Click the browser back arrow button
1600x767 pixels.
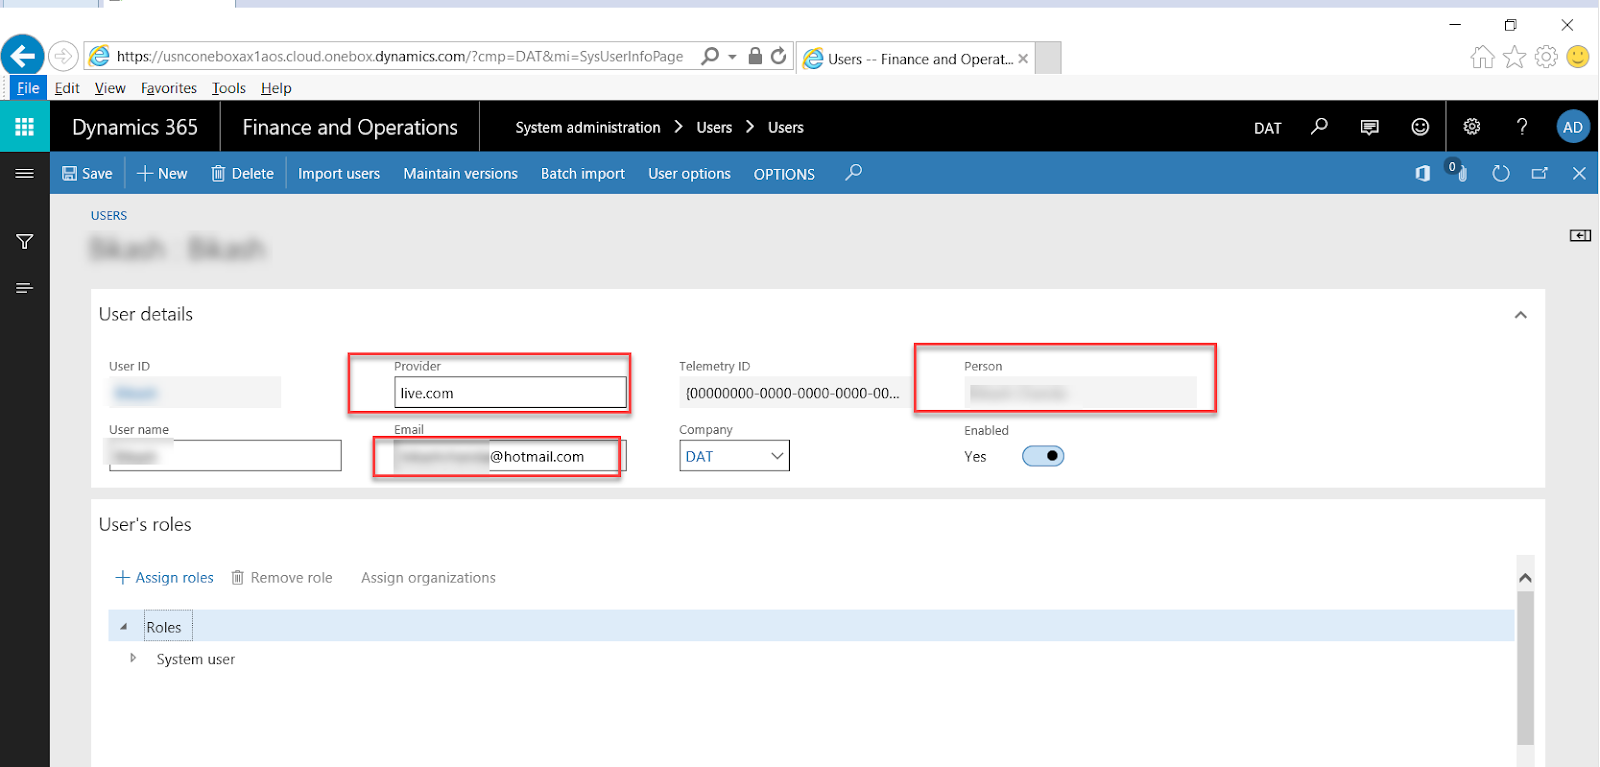(22, 56)
